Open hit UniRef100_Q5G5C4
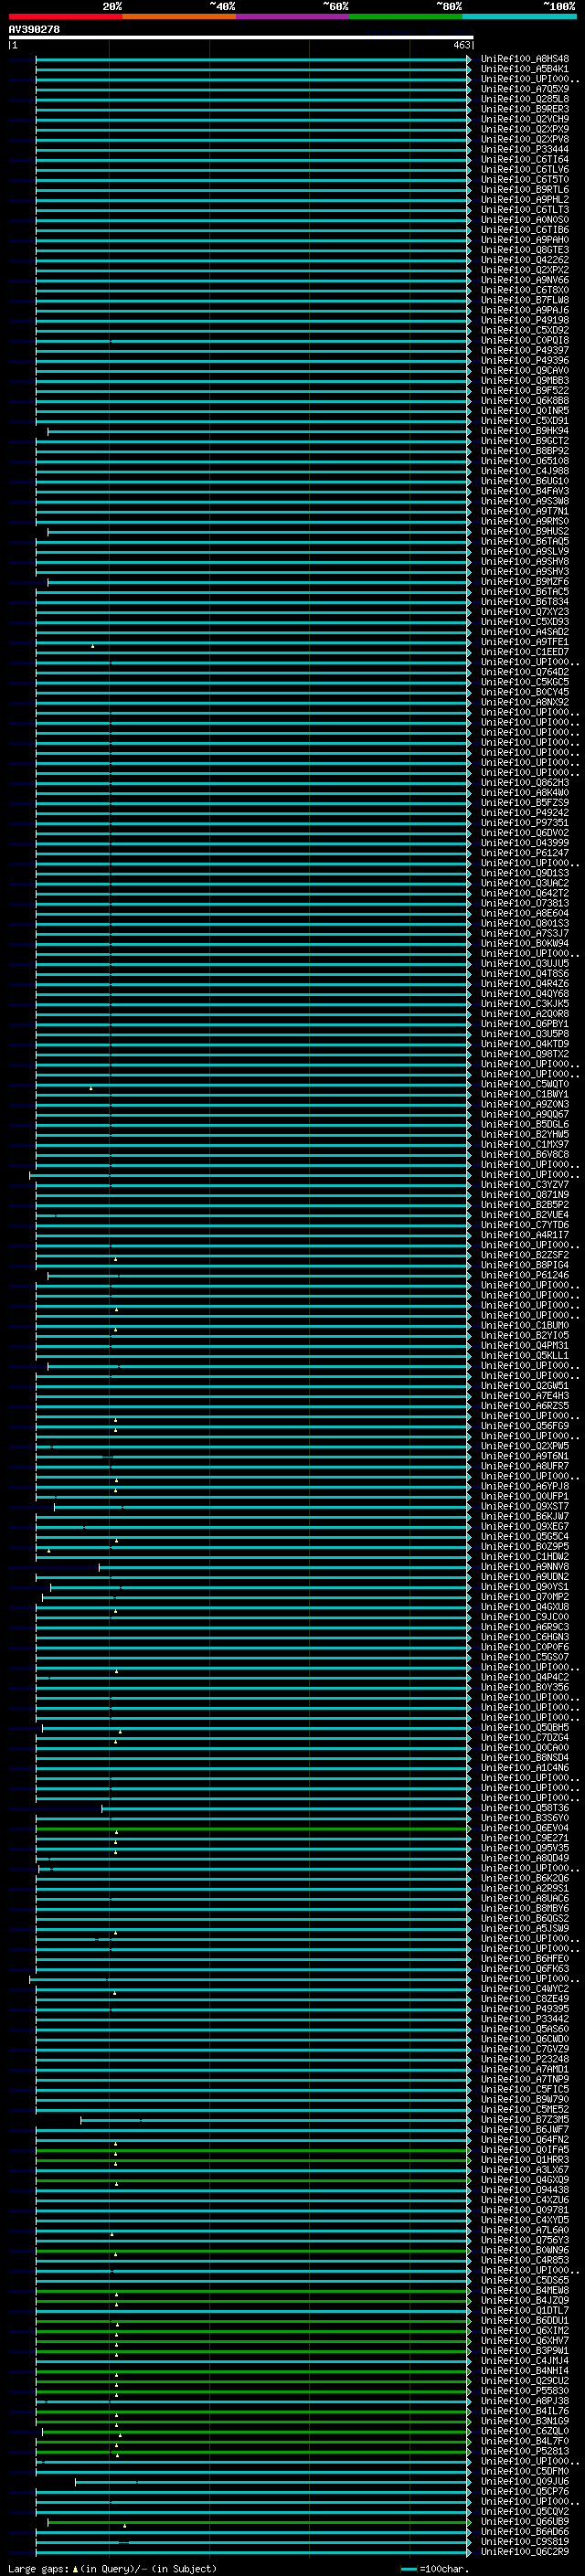This screenshot has width=585, height=2576. (x=525, y=1536)
